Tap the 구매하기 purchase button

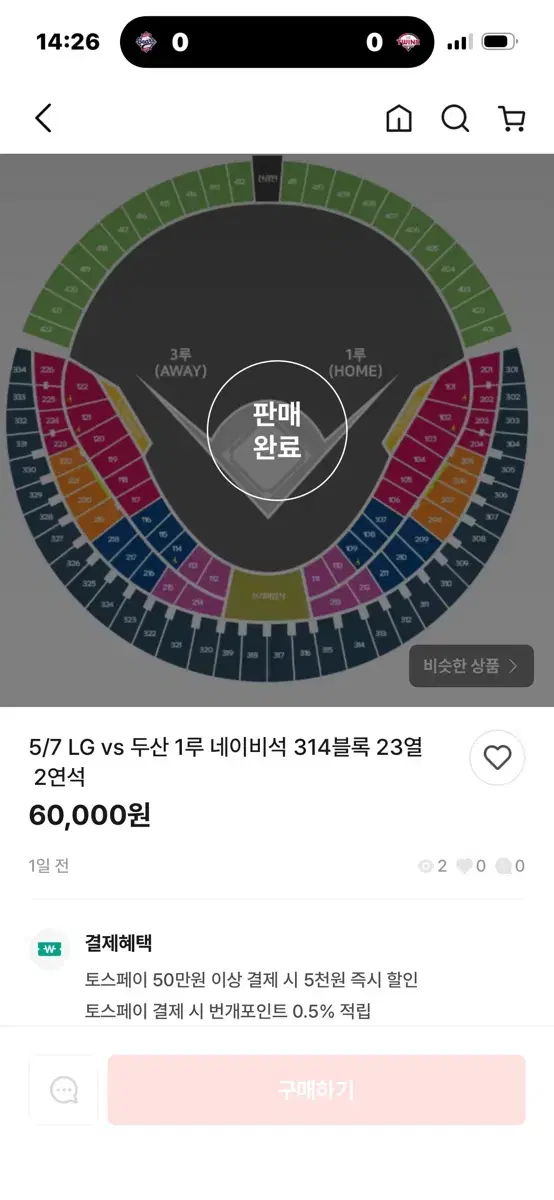coord(316,1089)
